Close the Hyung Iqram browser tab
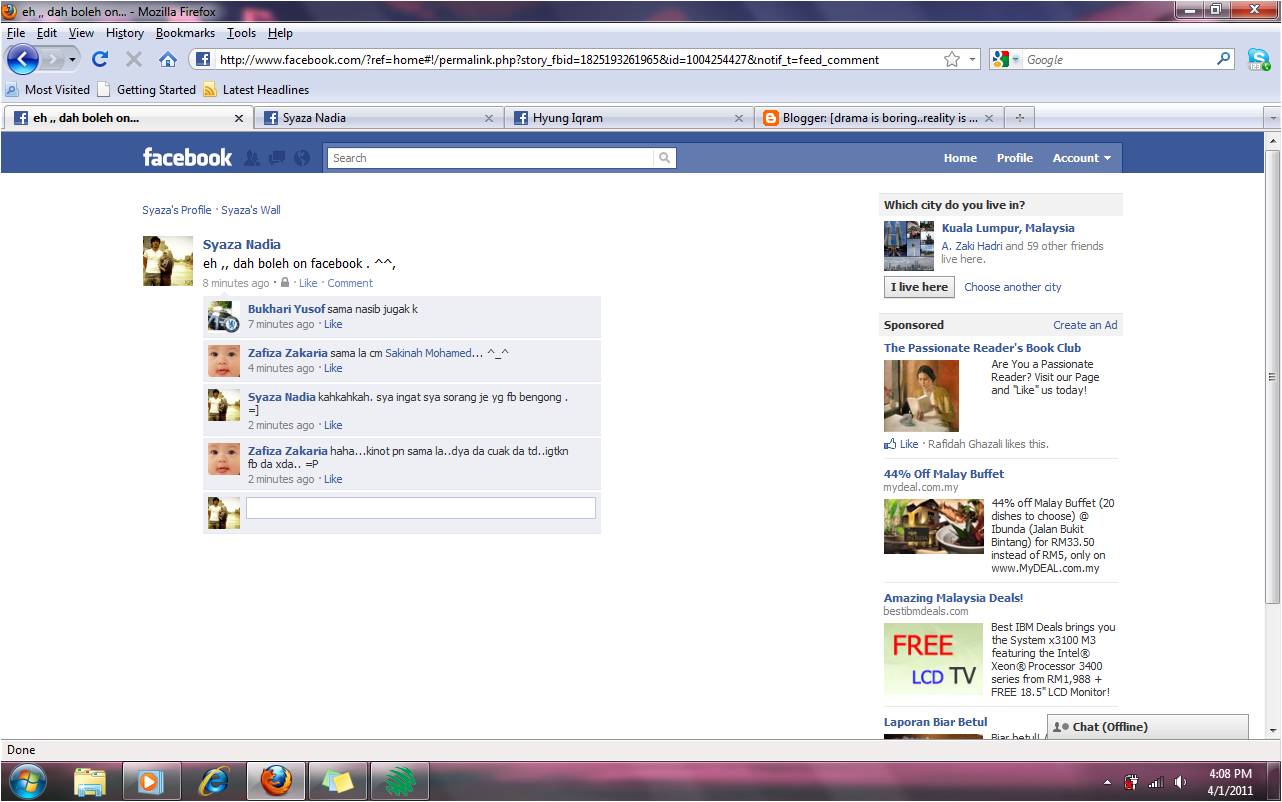 click(x=739, y=118)
